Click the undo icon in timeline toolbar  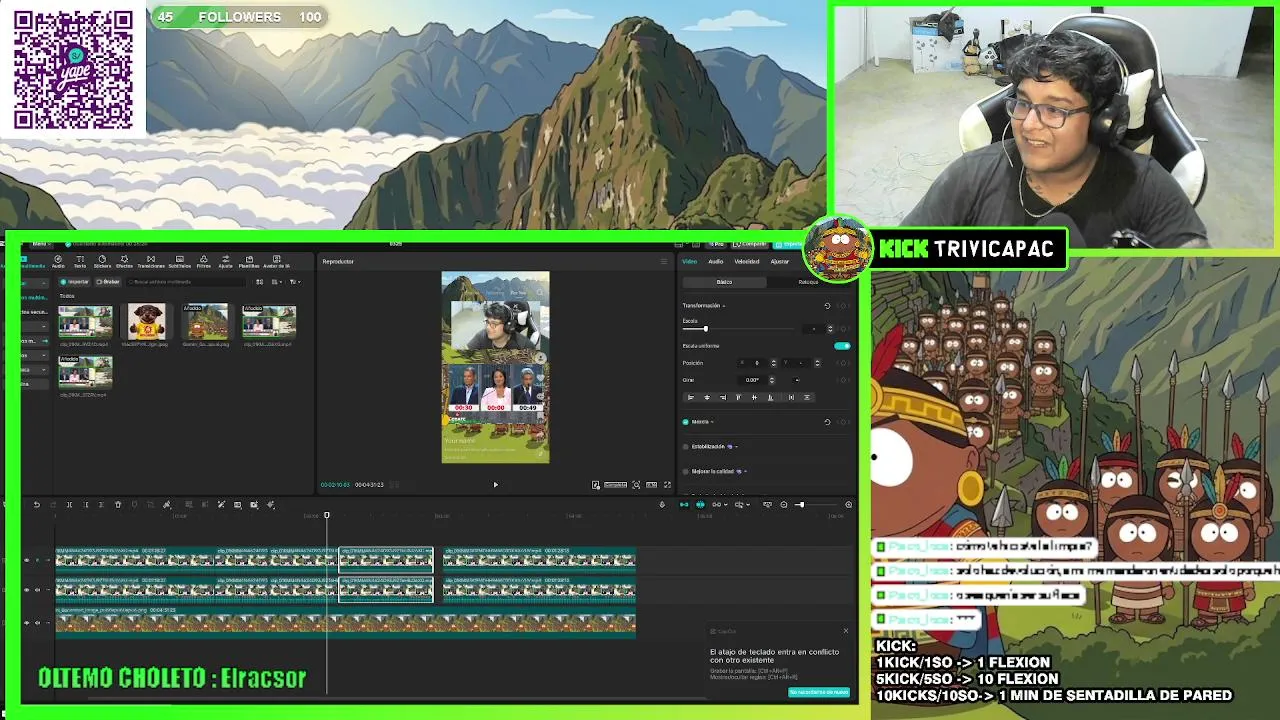point(37,505)
